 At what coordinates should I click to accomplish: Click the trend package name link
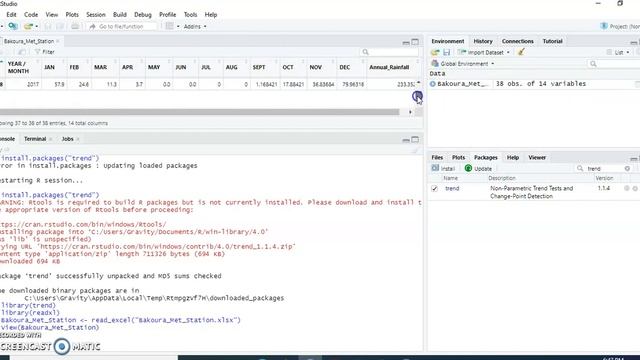[x=452, y=189]
